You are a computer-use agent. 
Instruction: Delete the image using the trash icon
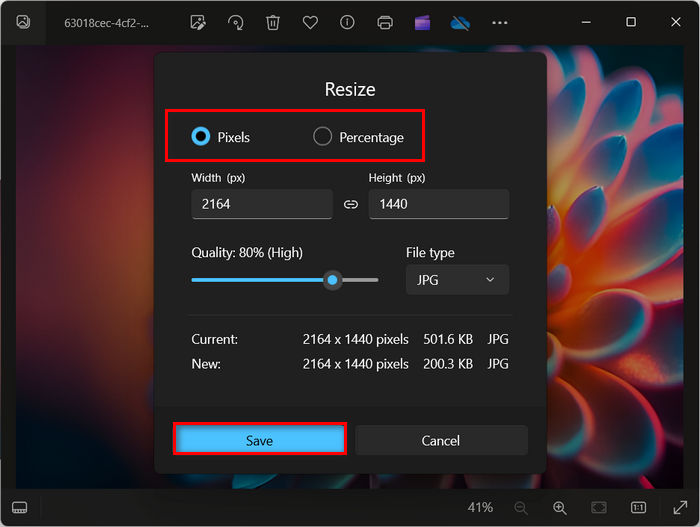pos(273,22)
